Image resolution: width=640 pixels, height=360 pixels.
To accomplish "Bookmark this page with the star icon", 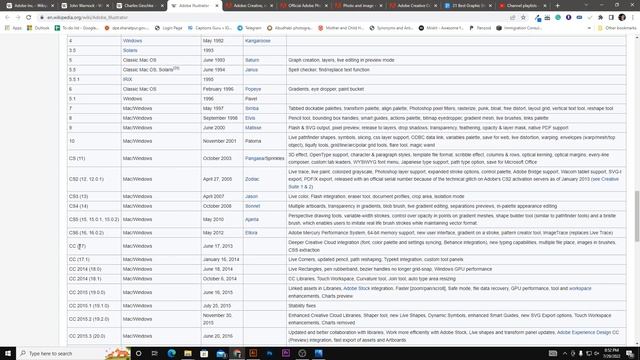I will pos(523,18).
